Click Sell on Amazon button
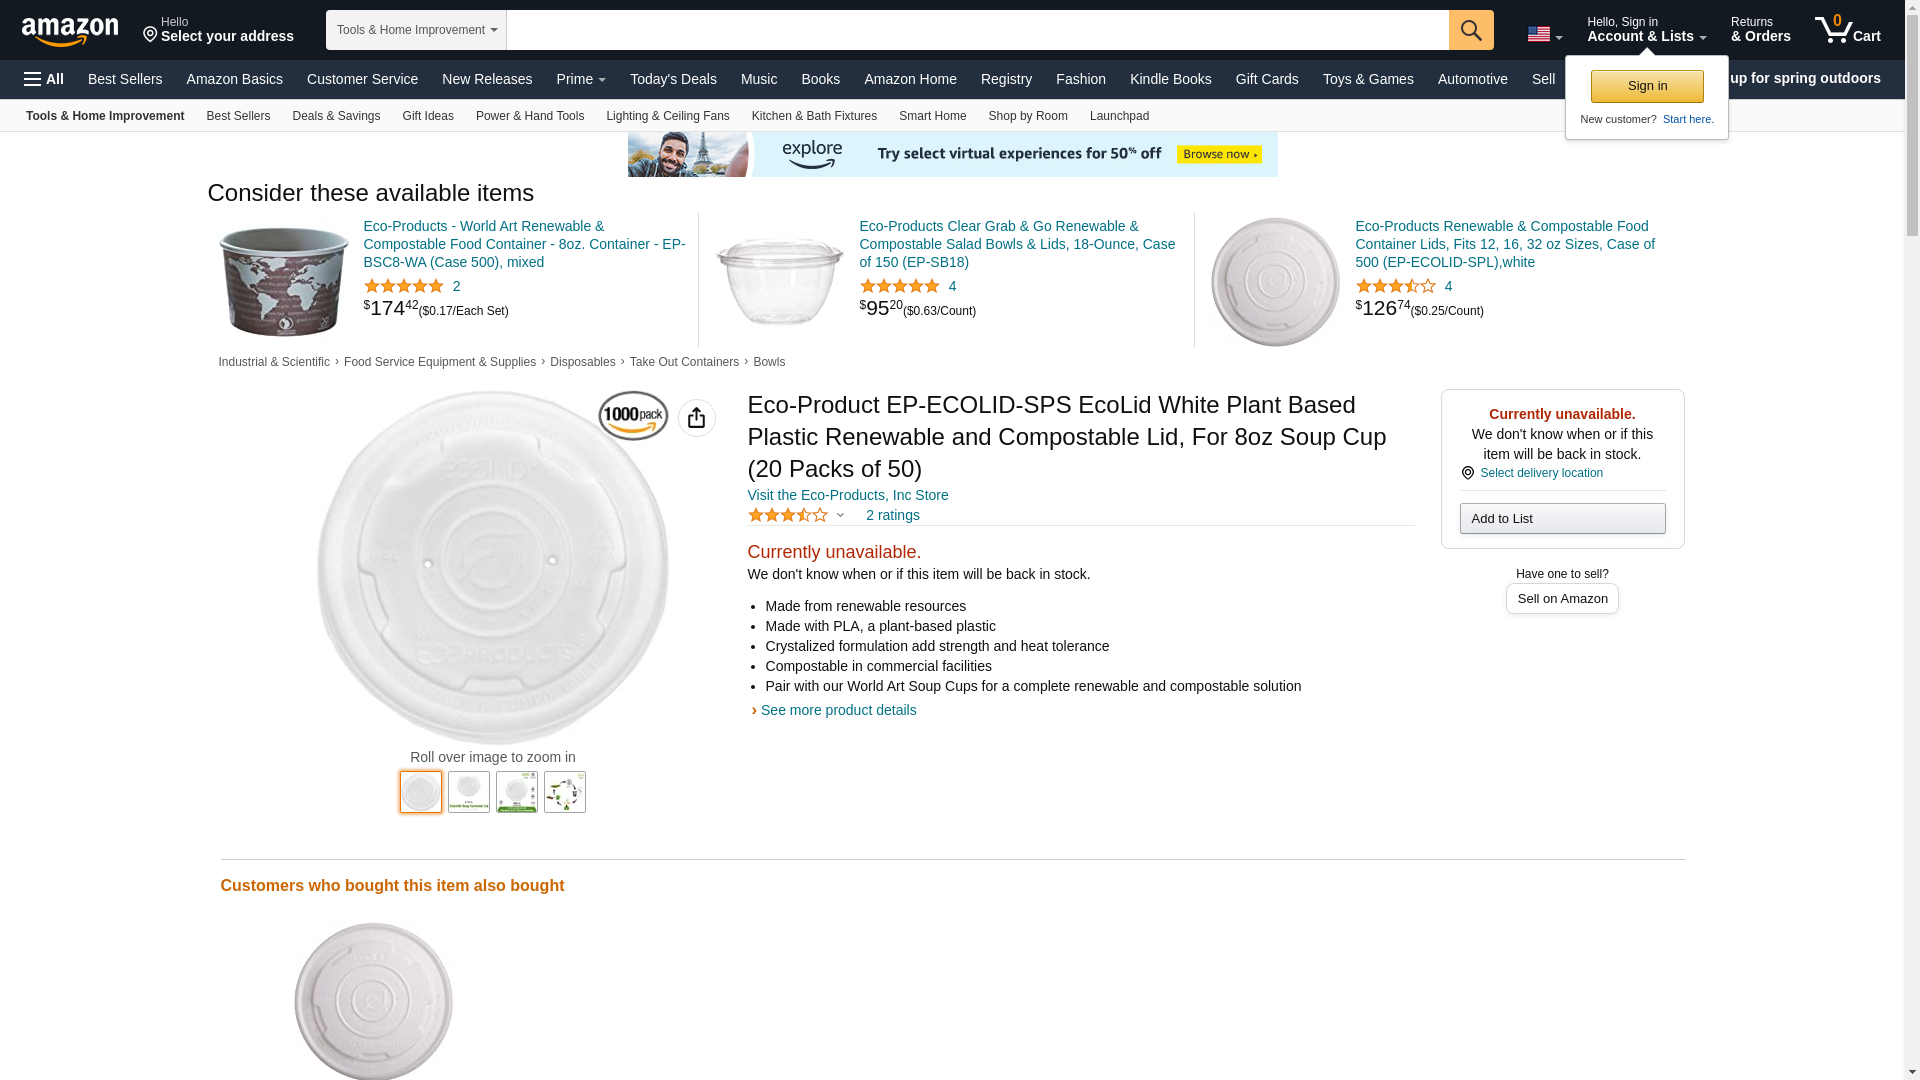Image resolution: width=1920 pixels, height=1080 pixels. (1562, 598)
